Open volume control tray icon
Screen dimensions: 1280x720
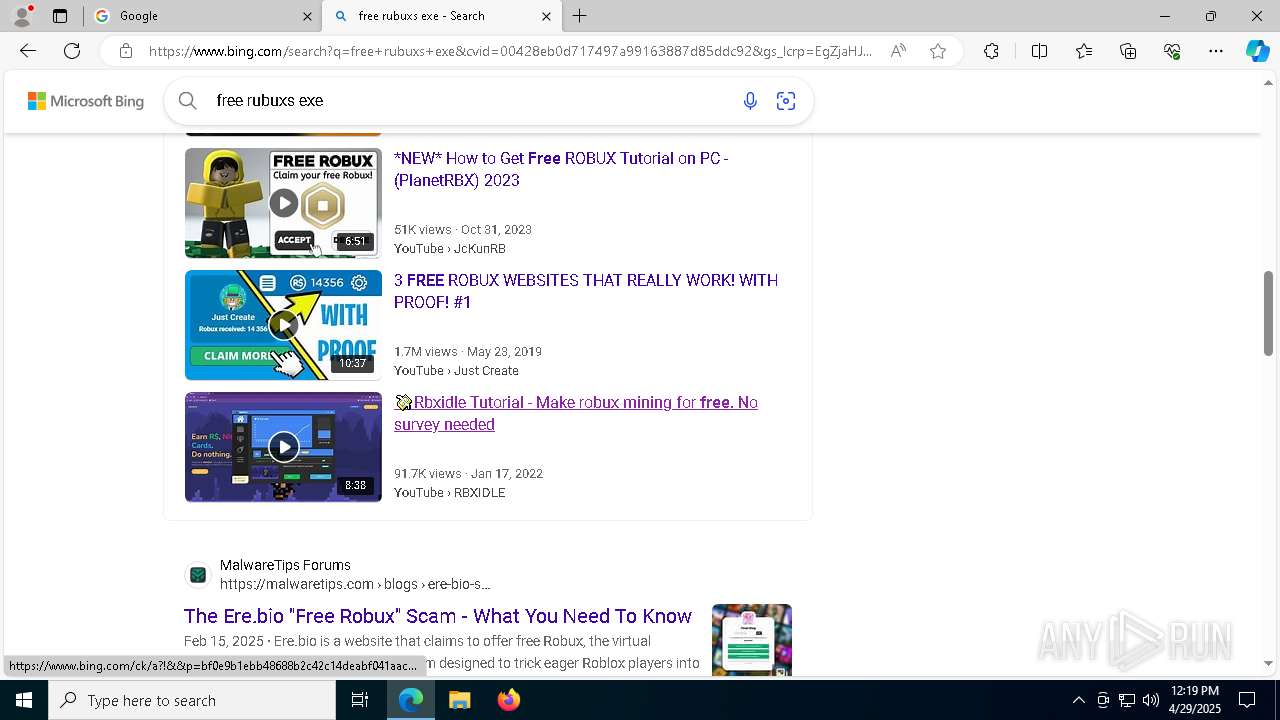1151,700
